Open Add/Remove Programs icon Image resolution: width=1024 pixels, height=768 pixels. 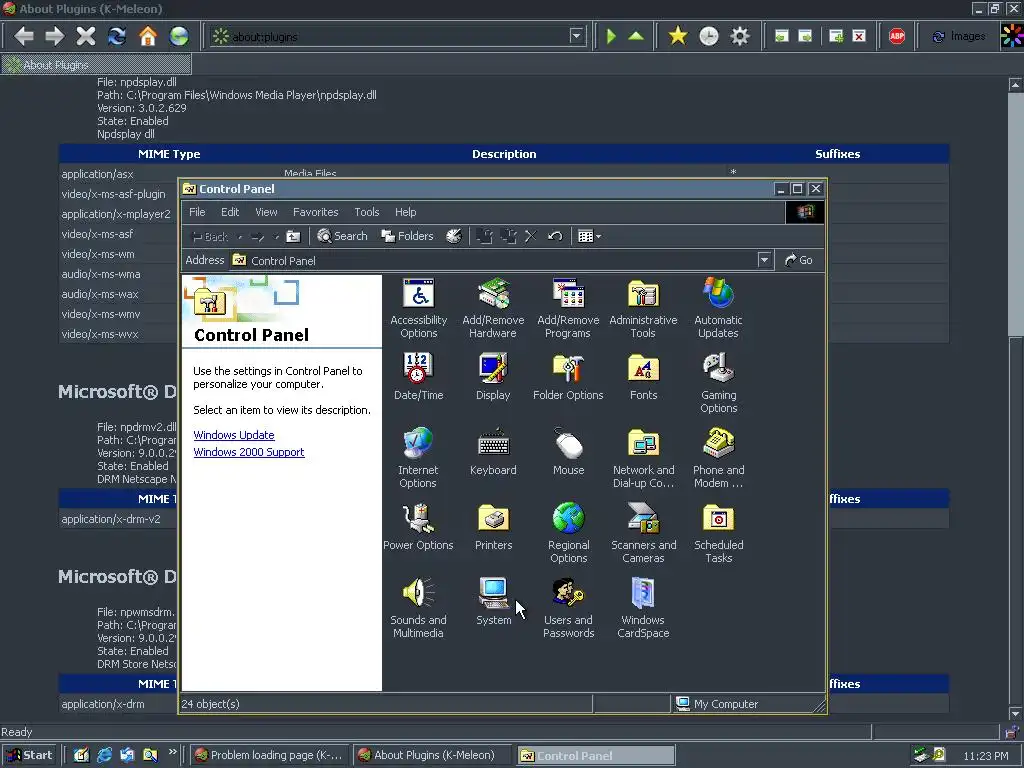[x=568, y=308]
